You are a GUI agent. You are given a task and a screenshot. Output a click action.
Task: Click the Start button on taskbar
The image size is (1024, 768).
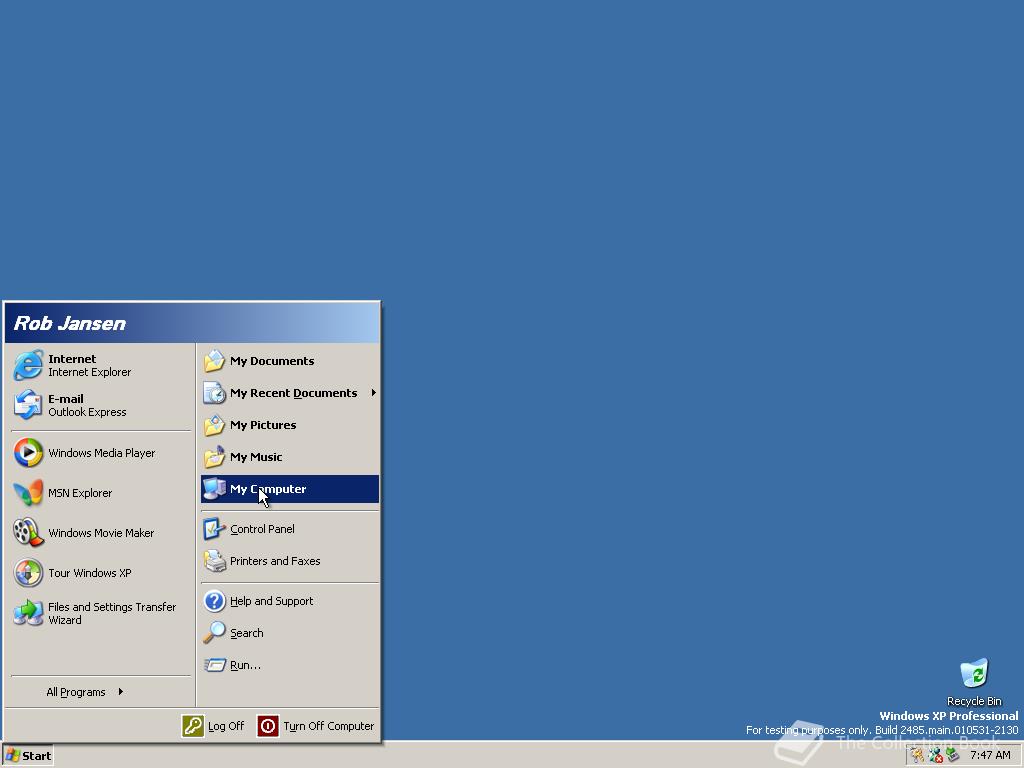(28, 756)
